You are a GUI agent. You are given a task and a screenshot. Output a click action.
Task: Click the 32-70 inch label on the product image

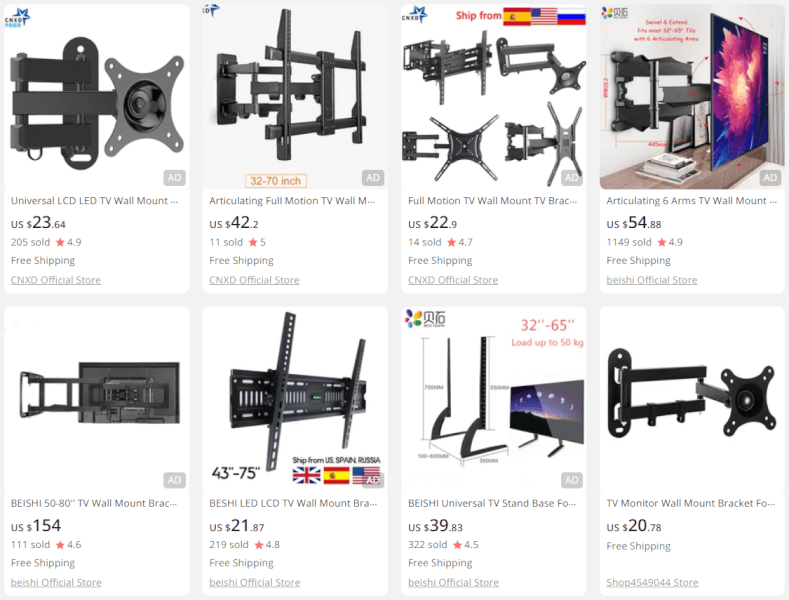point(276,181)
